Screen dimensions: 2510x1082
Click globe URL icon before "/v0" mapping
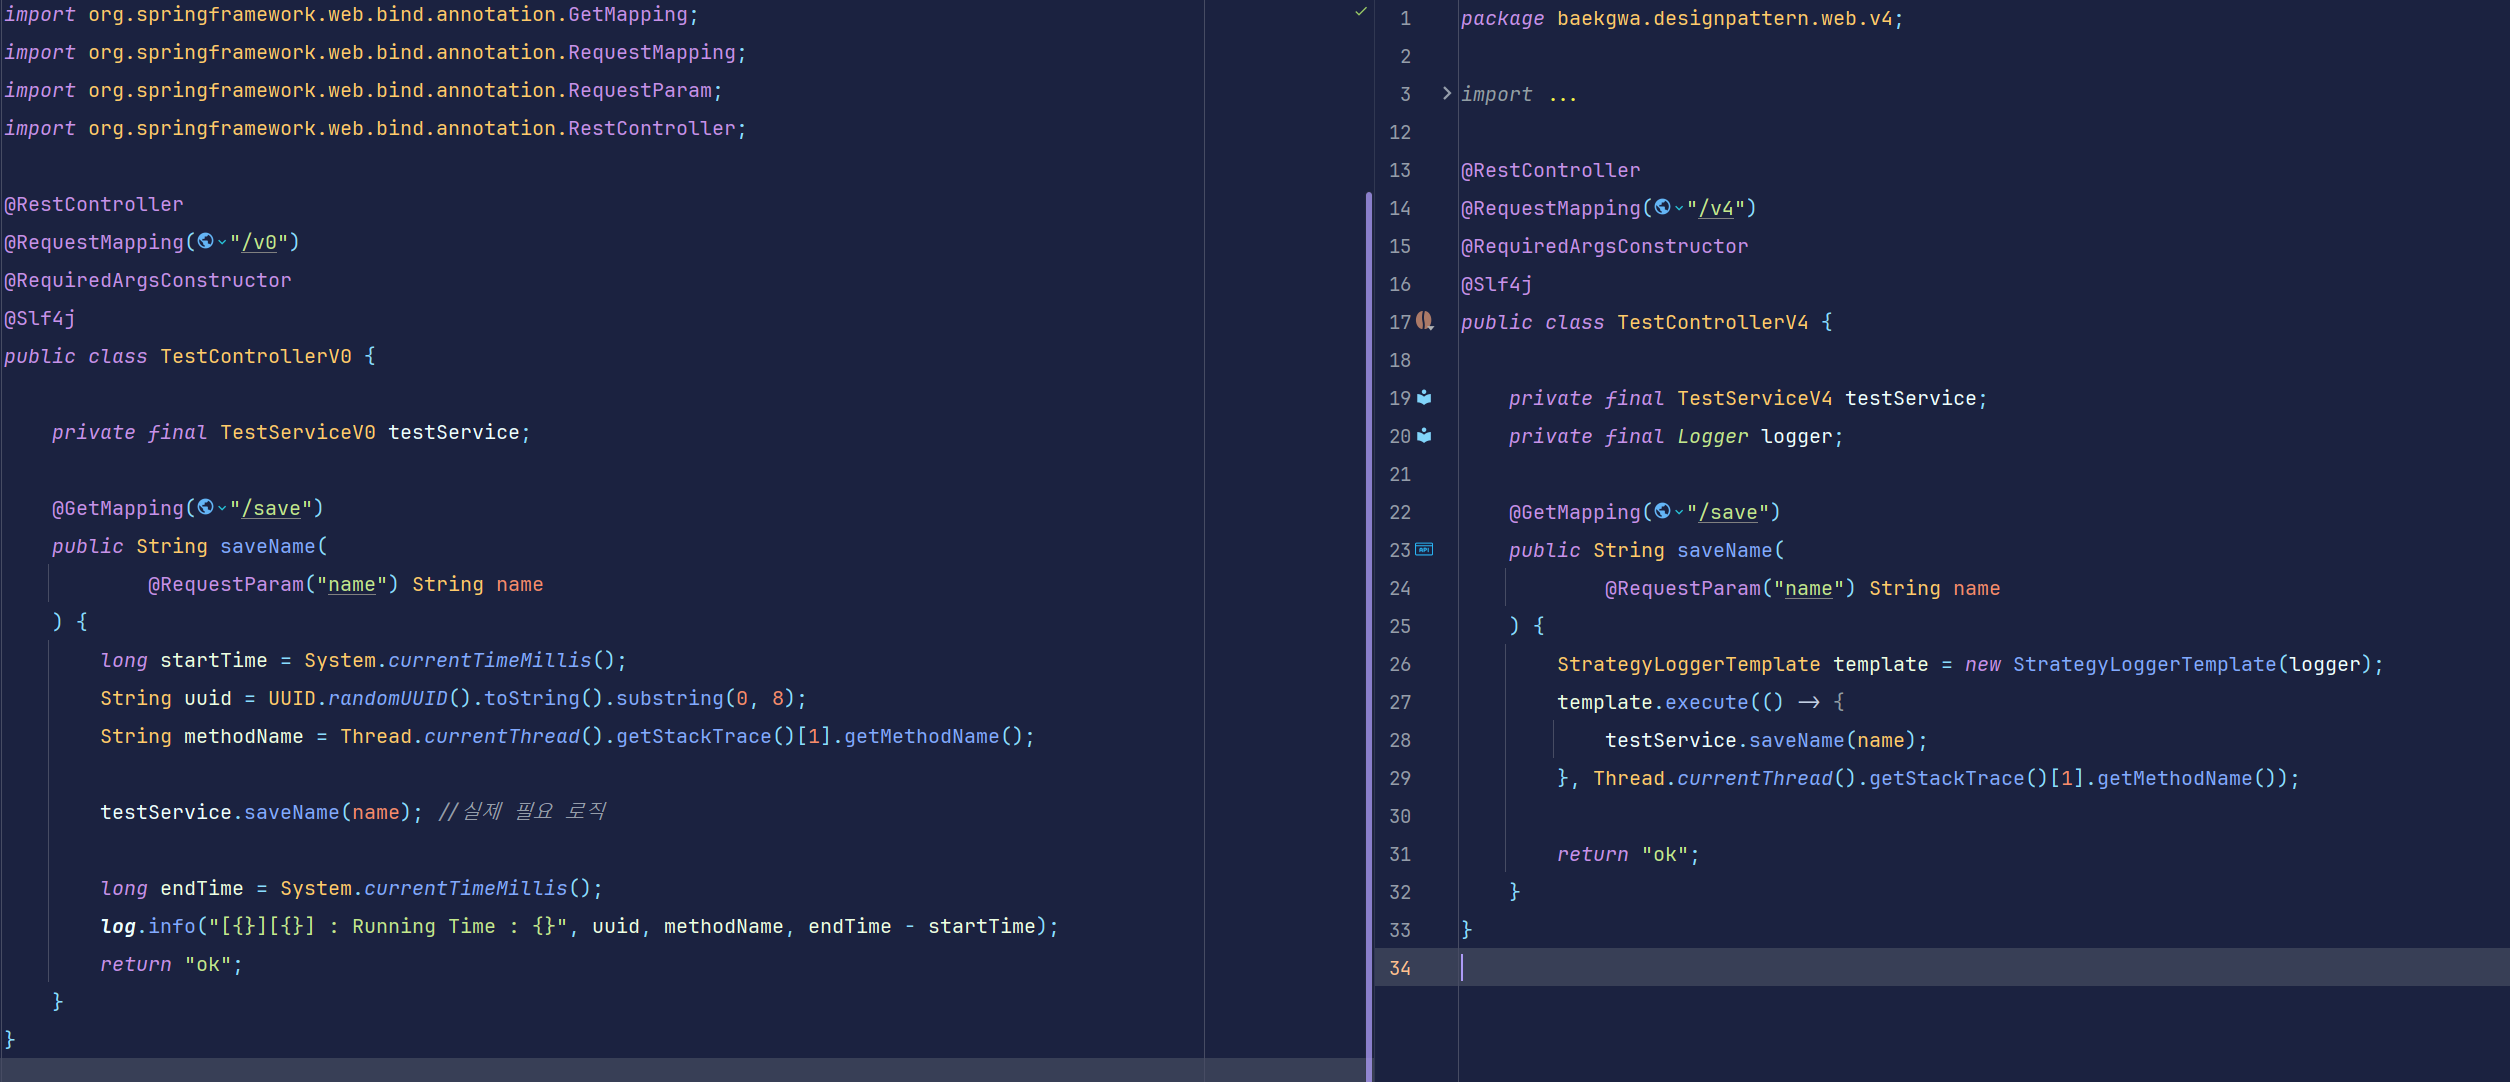tap(205, 241)
